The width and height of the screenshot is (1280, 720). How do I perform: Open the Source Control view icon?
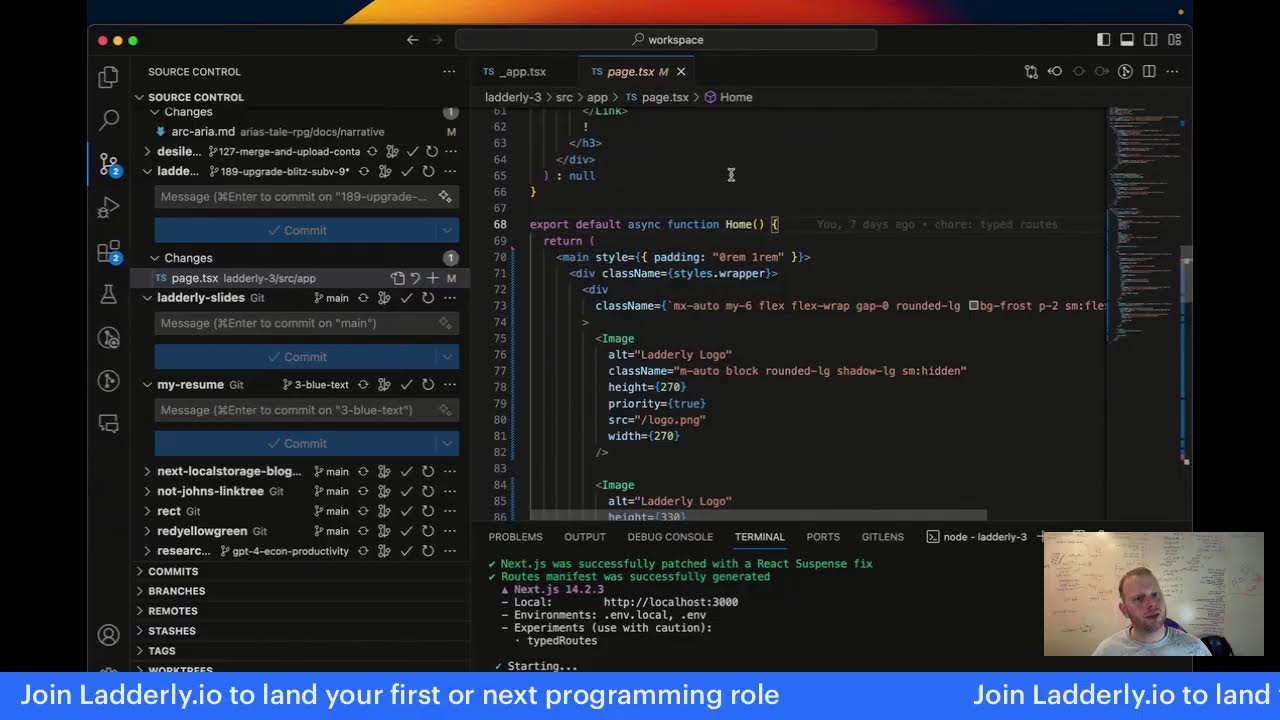coord(108,164)
